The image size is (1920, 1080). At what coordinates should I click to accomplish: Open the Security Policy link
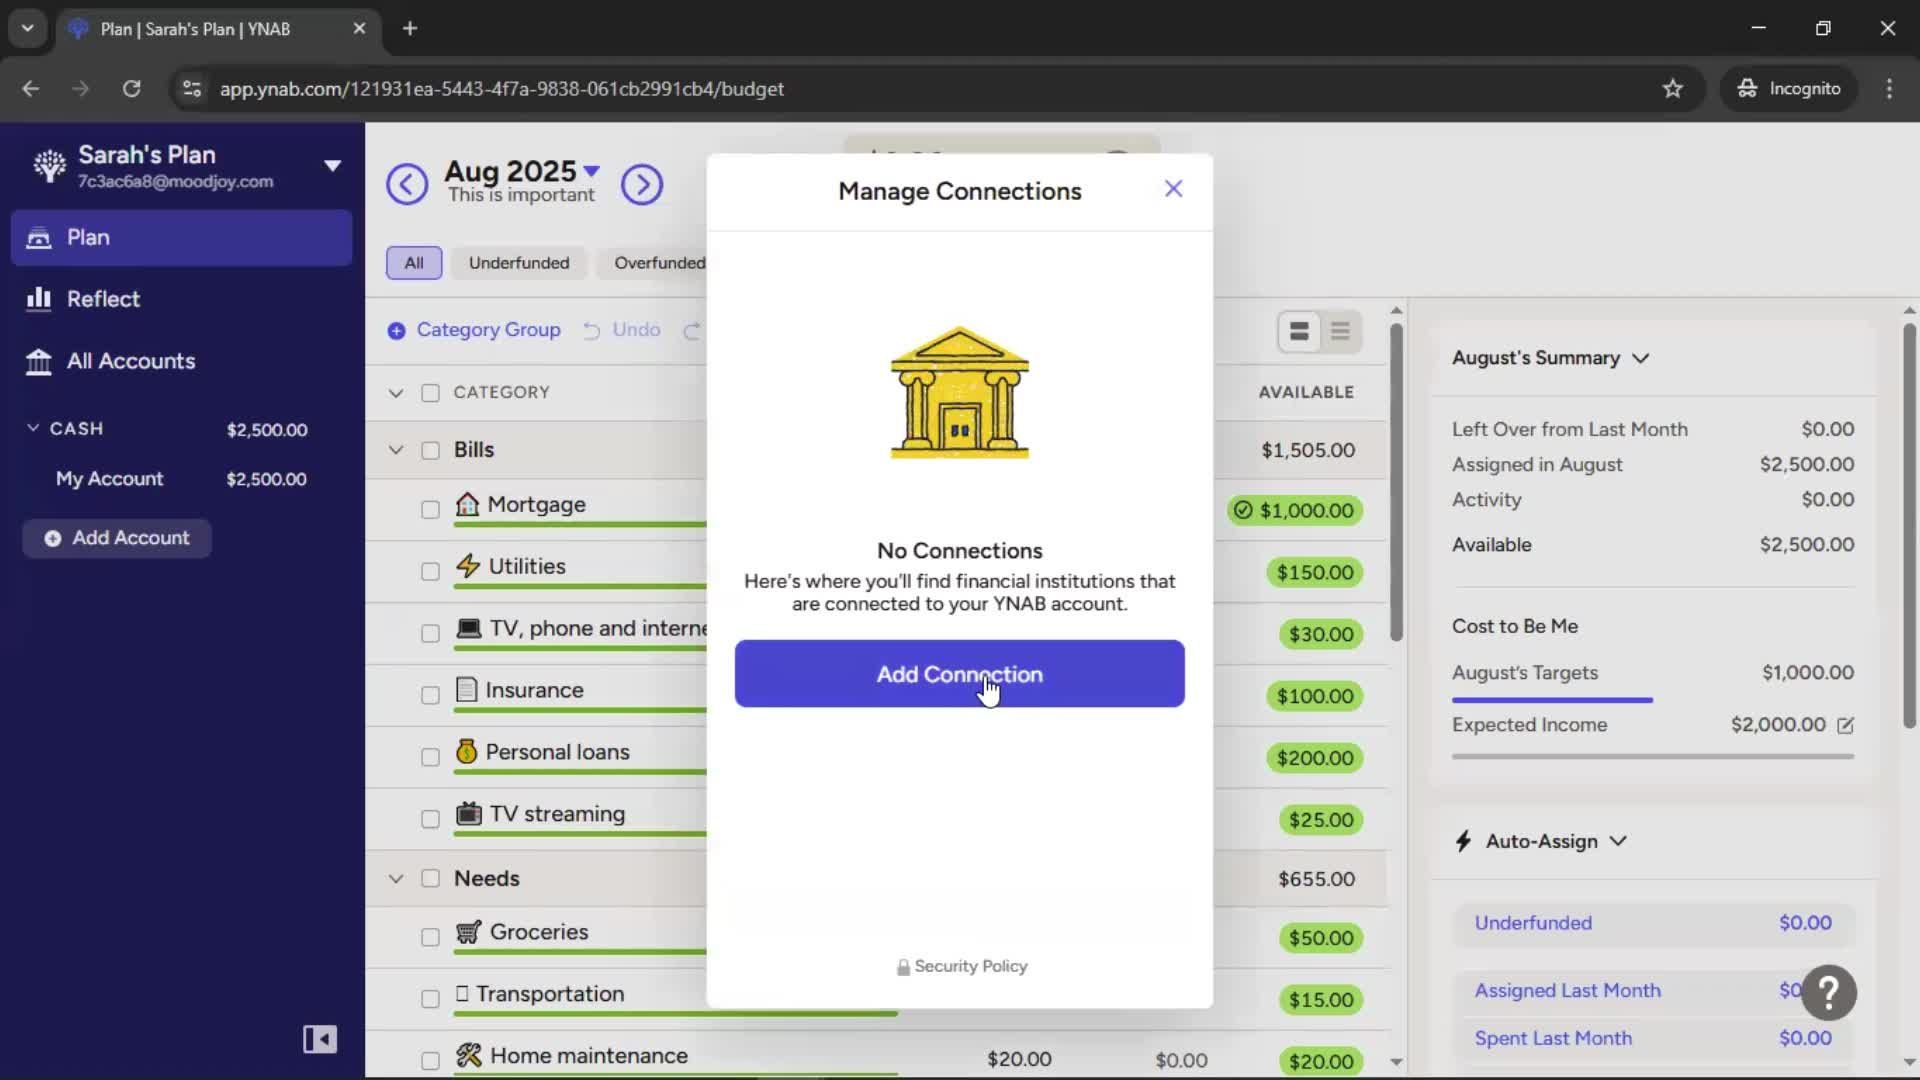962,966
